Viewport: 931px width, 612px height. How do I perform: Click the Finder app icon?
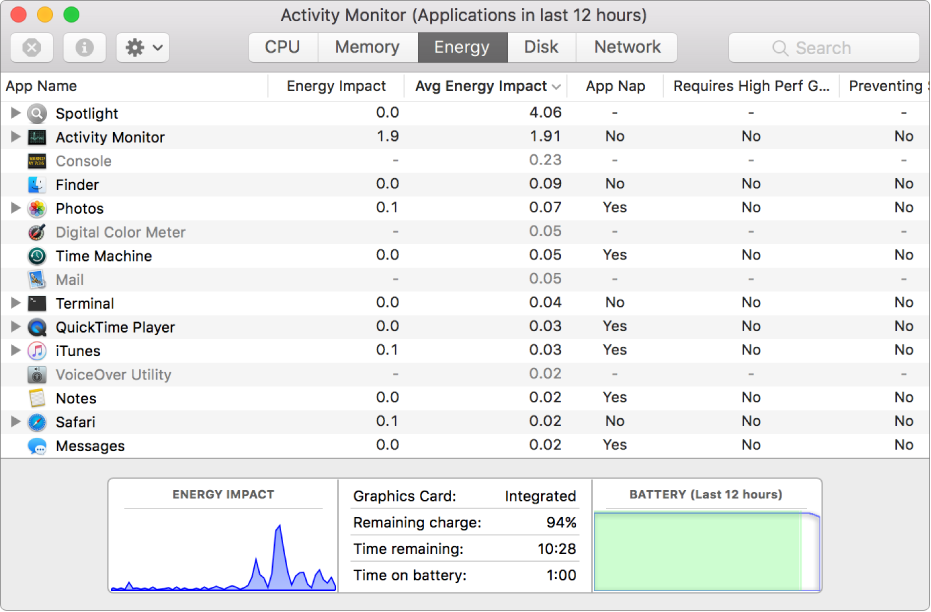(x=37, y=185)
